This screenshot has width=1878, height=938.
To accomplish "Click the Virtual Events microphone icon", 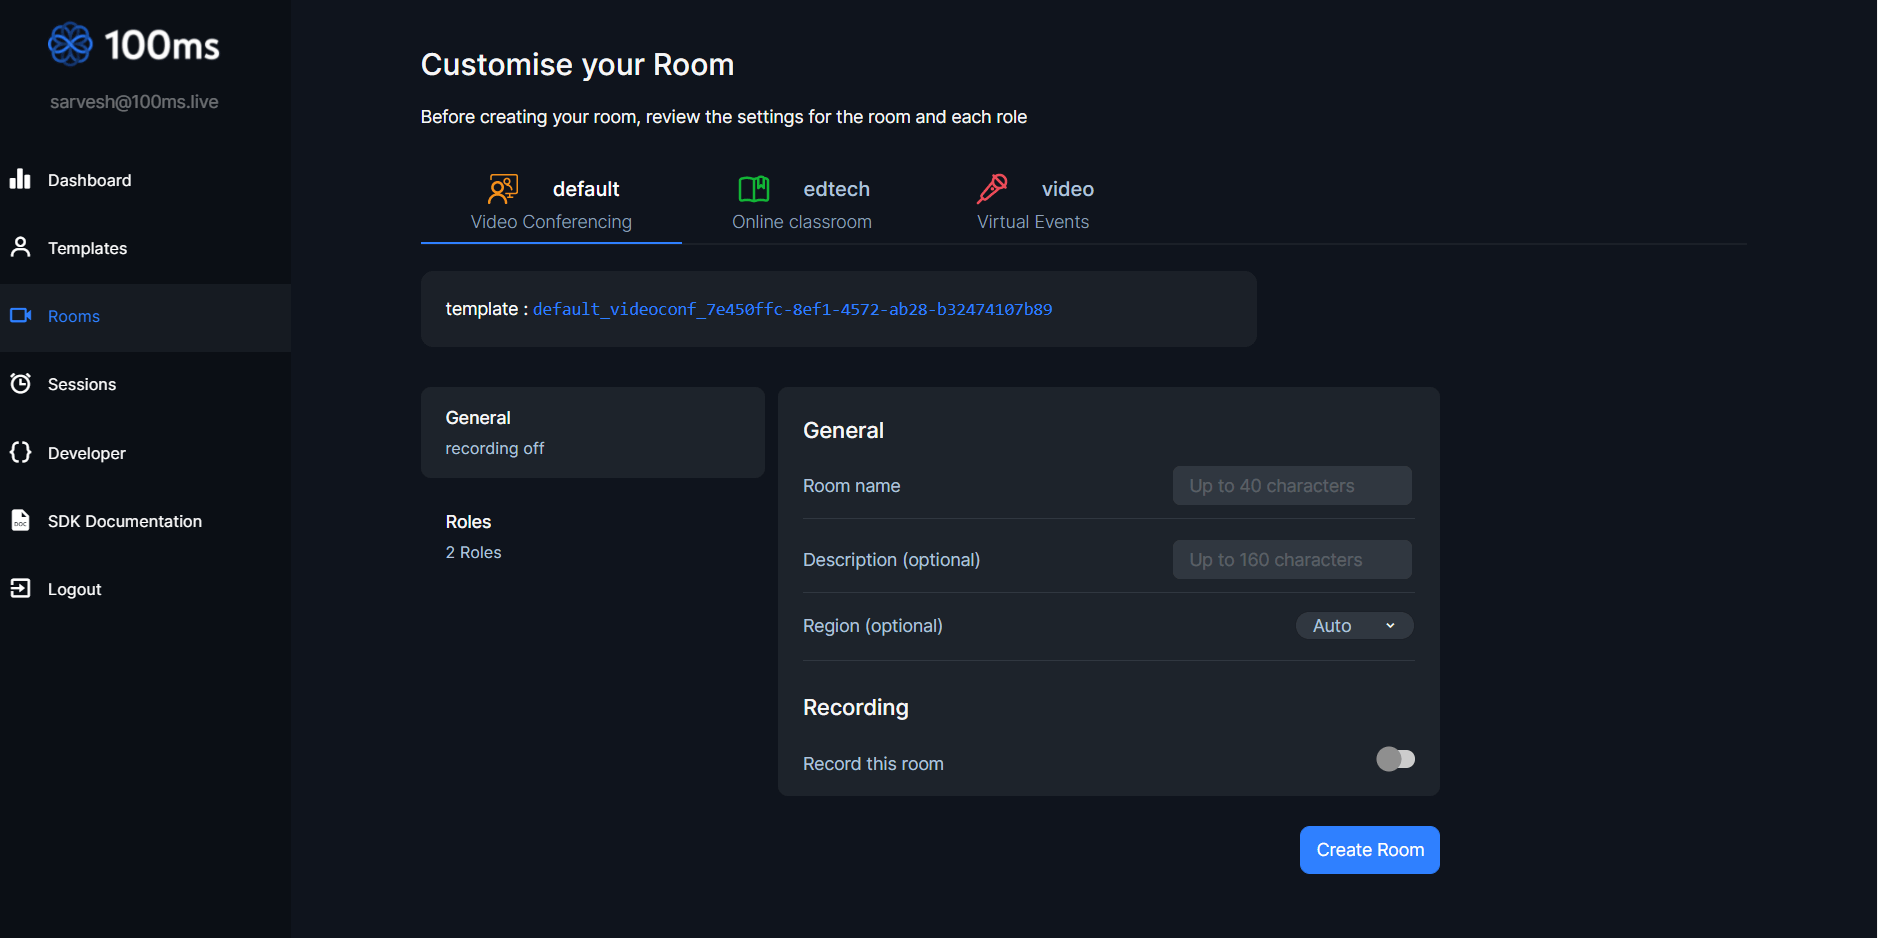I will pyautogui.click(x=991, y=188).
